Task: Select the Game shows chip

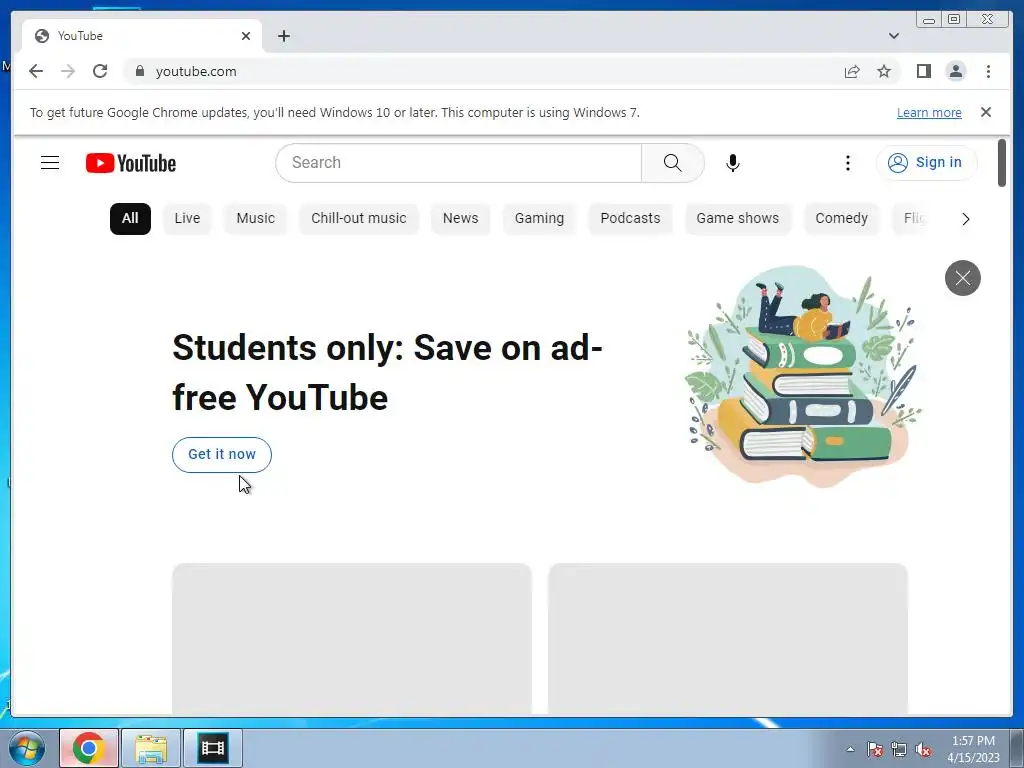Action: pyautogui.click(x=737, y=218)
